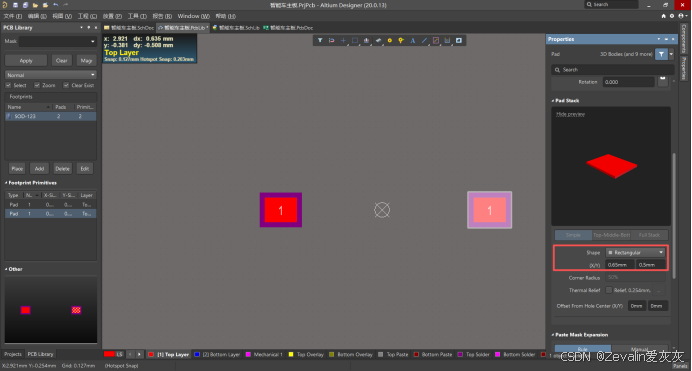
Task: Click the Undo arrow in title bar
Action: point(56,5)
